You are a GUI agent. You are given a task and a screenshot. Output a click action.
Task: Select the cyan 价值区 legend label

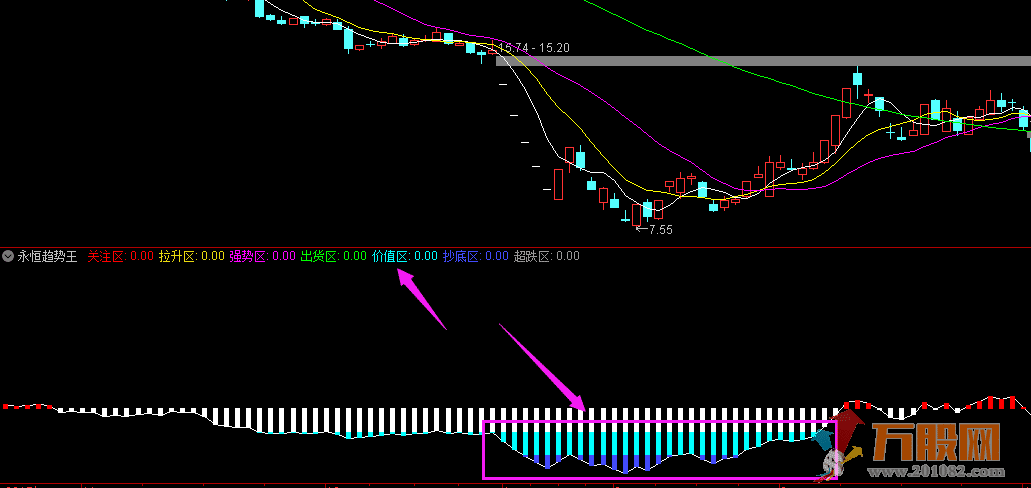(x=390, y=256)
